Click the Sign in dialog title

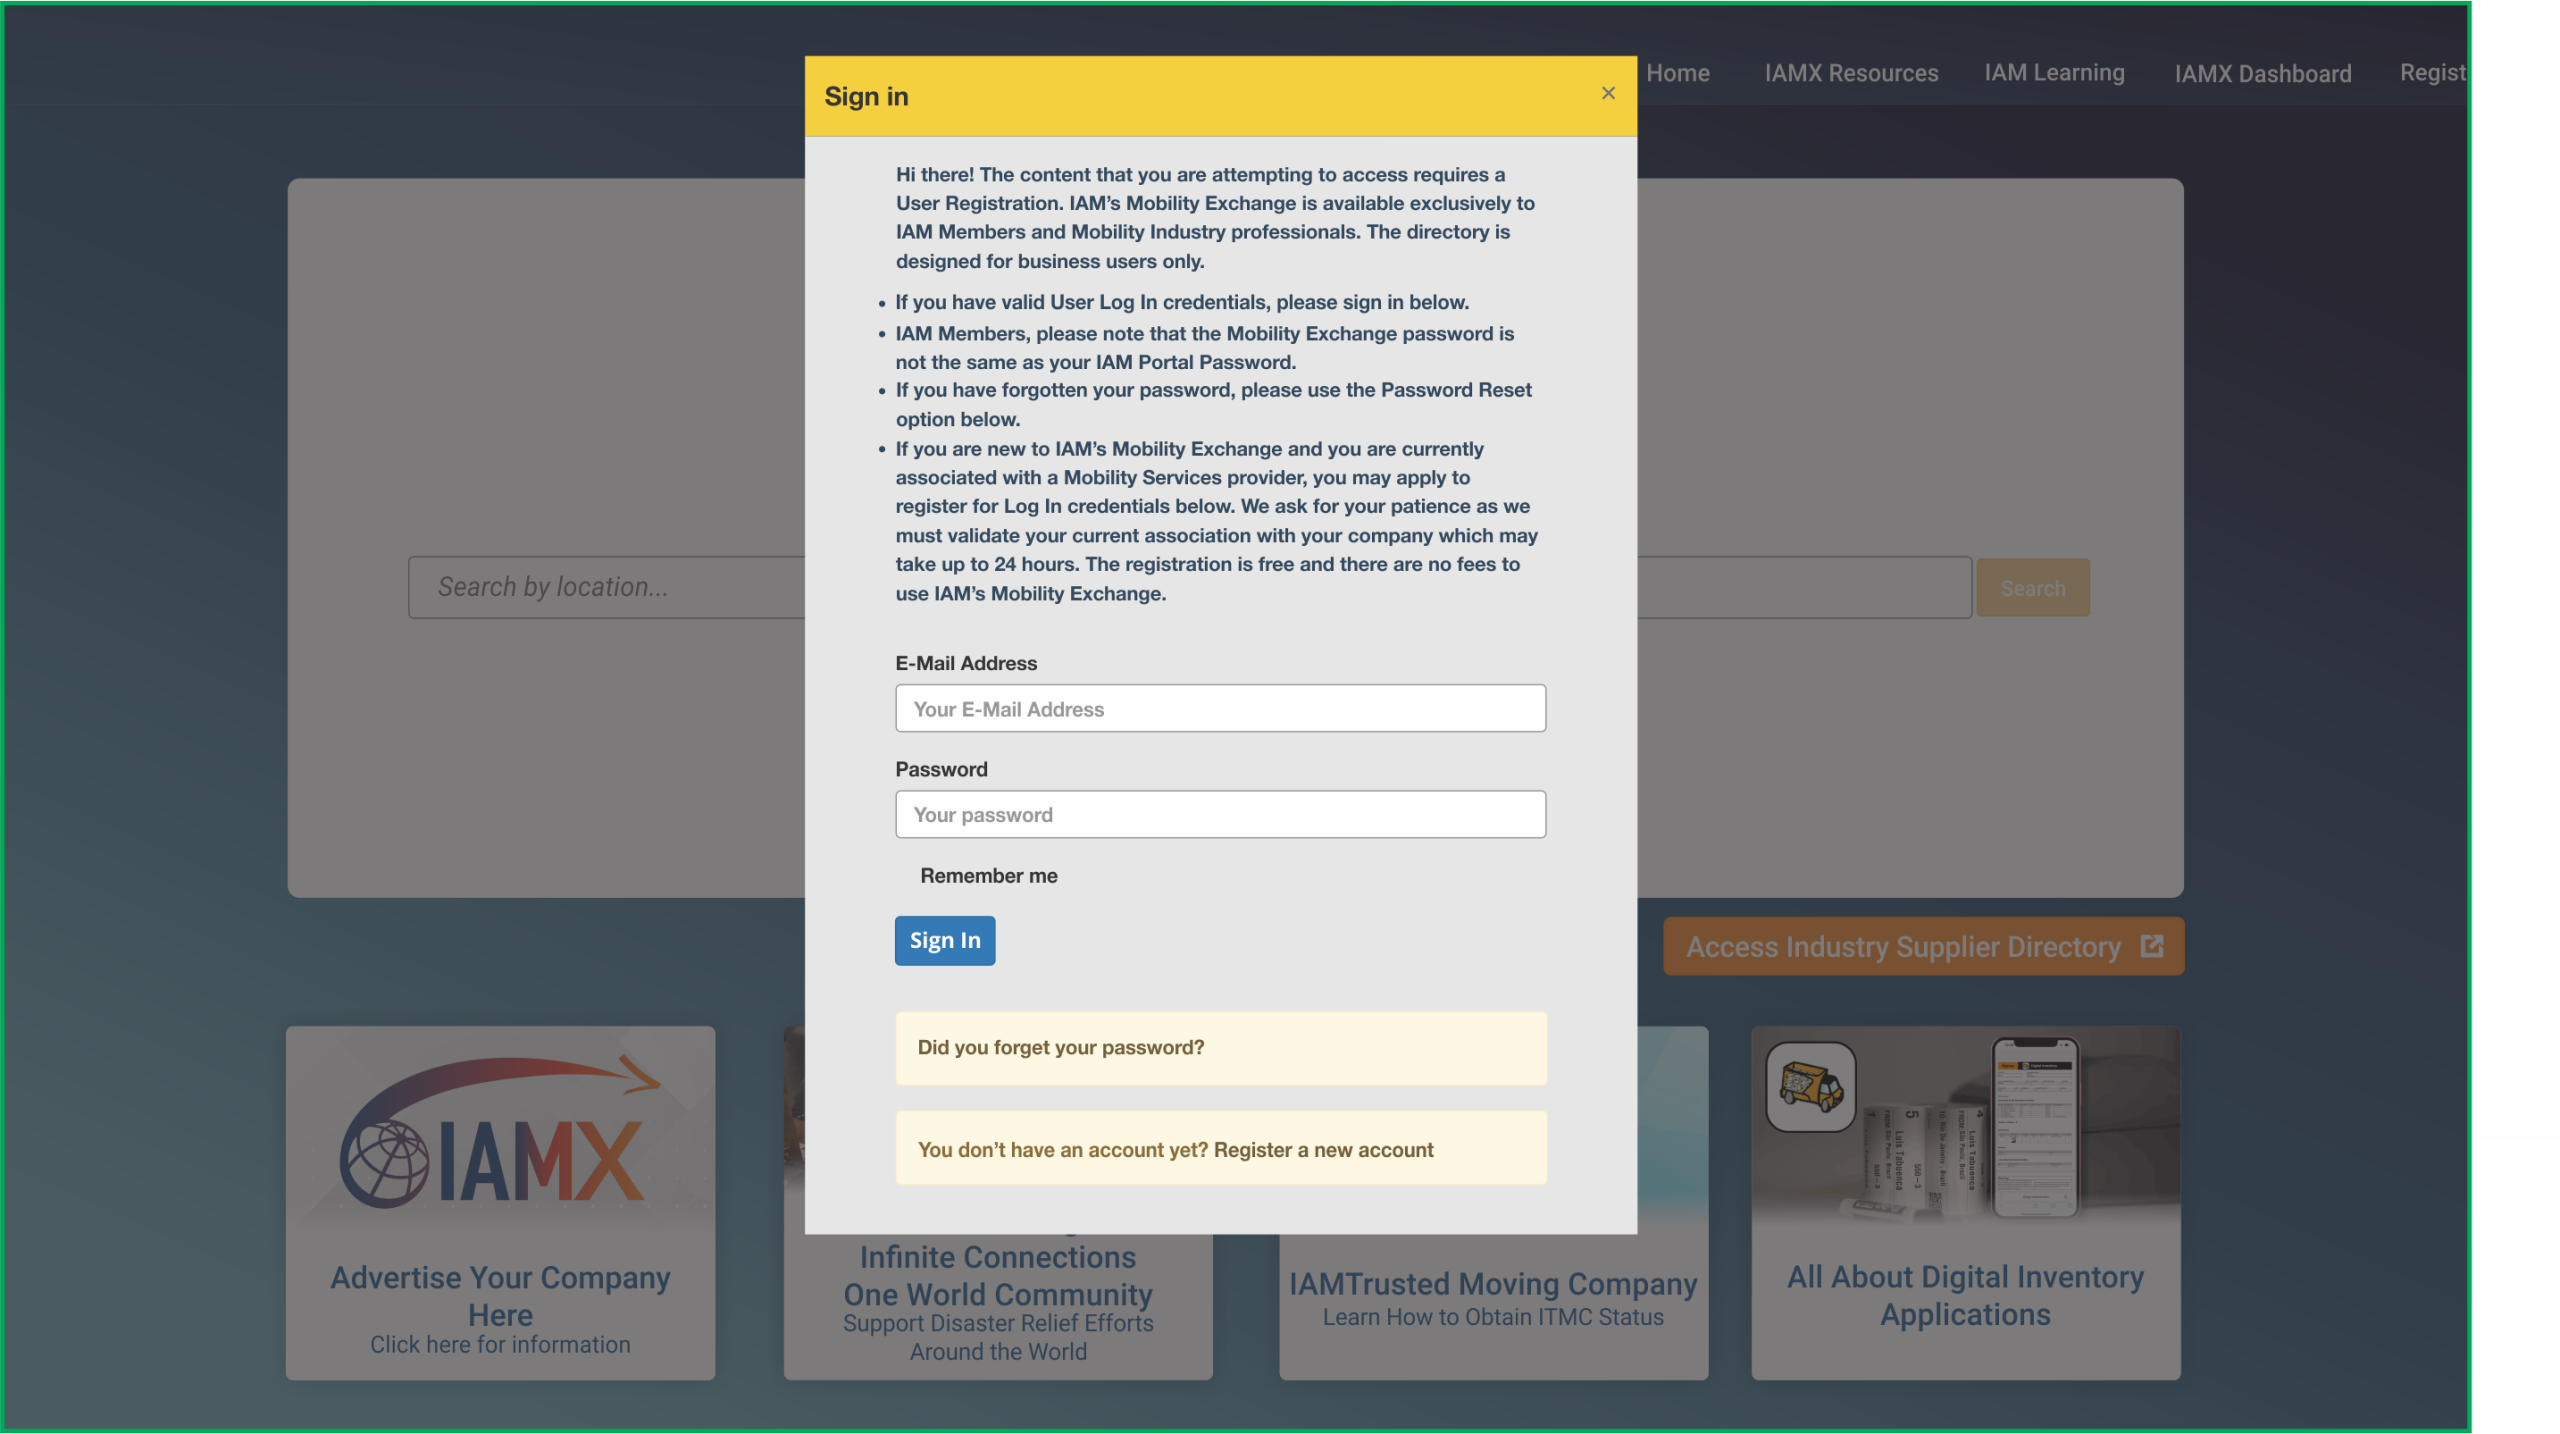866,96
